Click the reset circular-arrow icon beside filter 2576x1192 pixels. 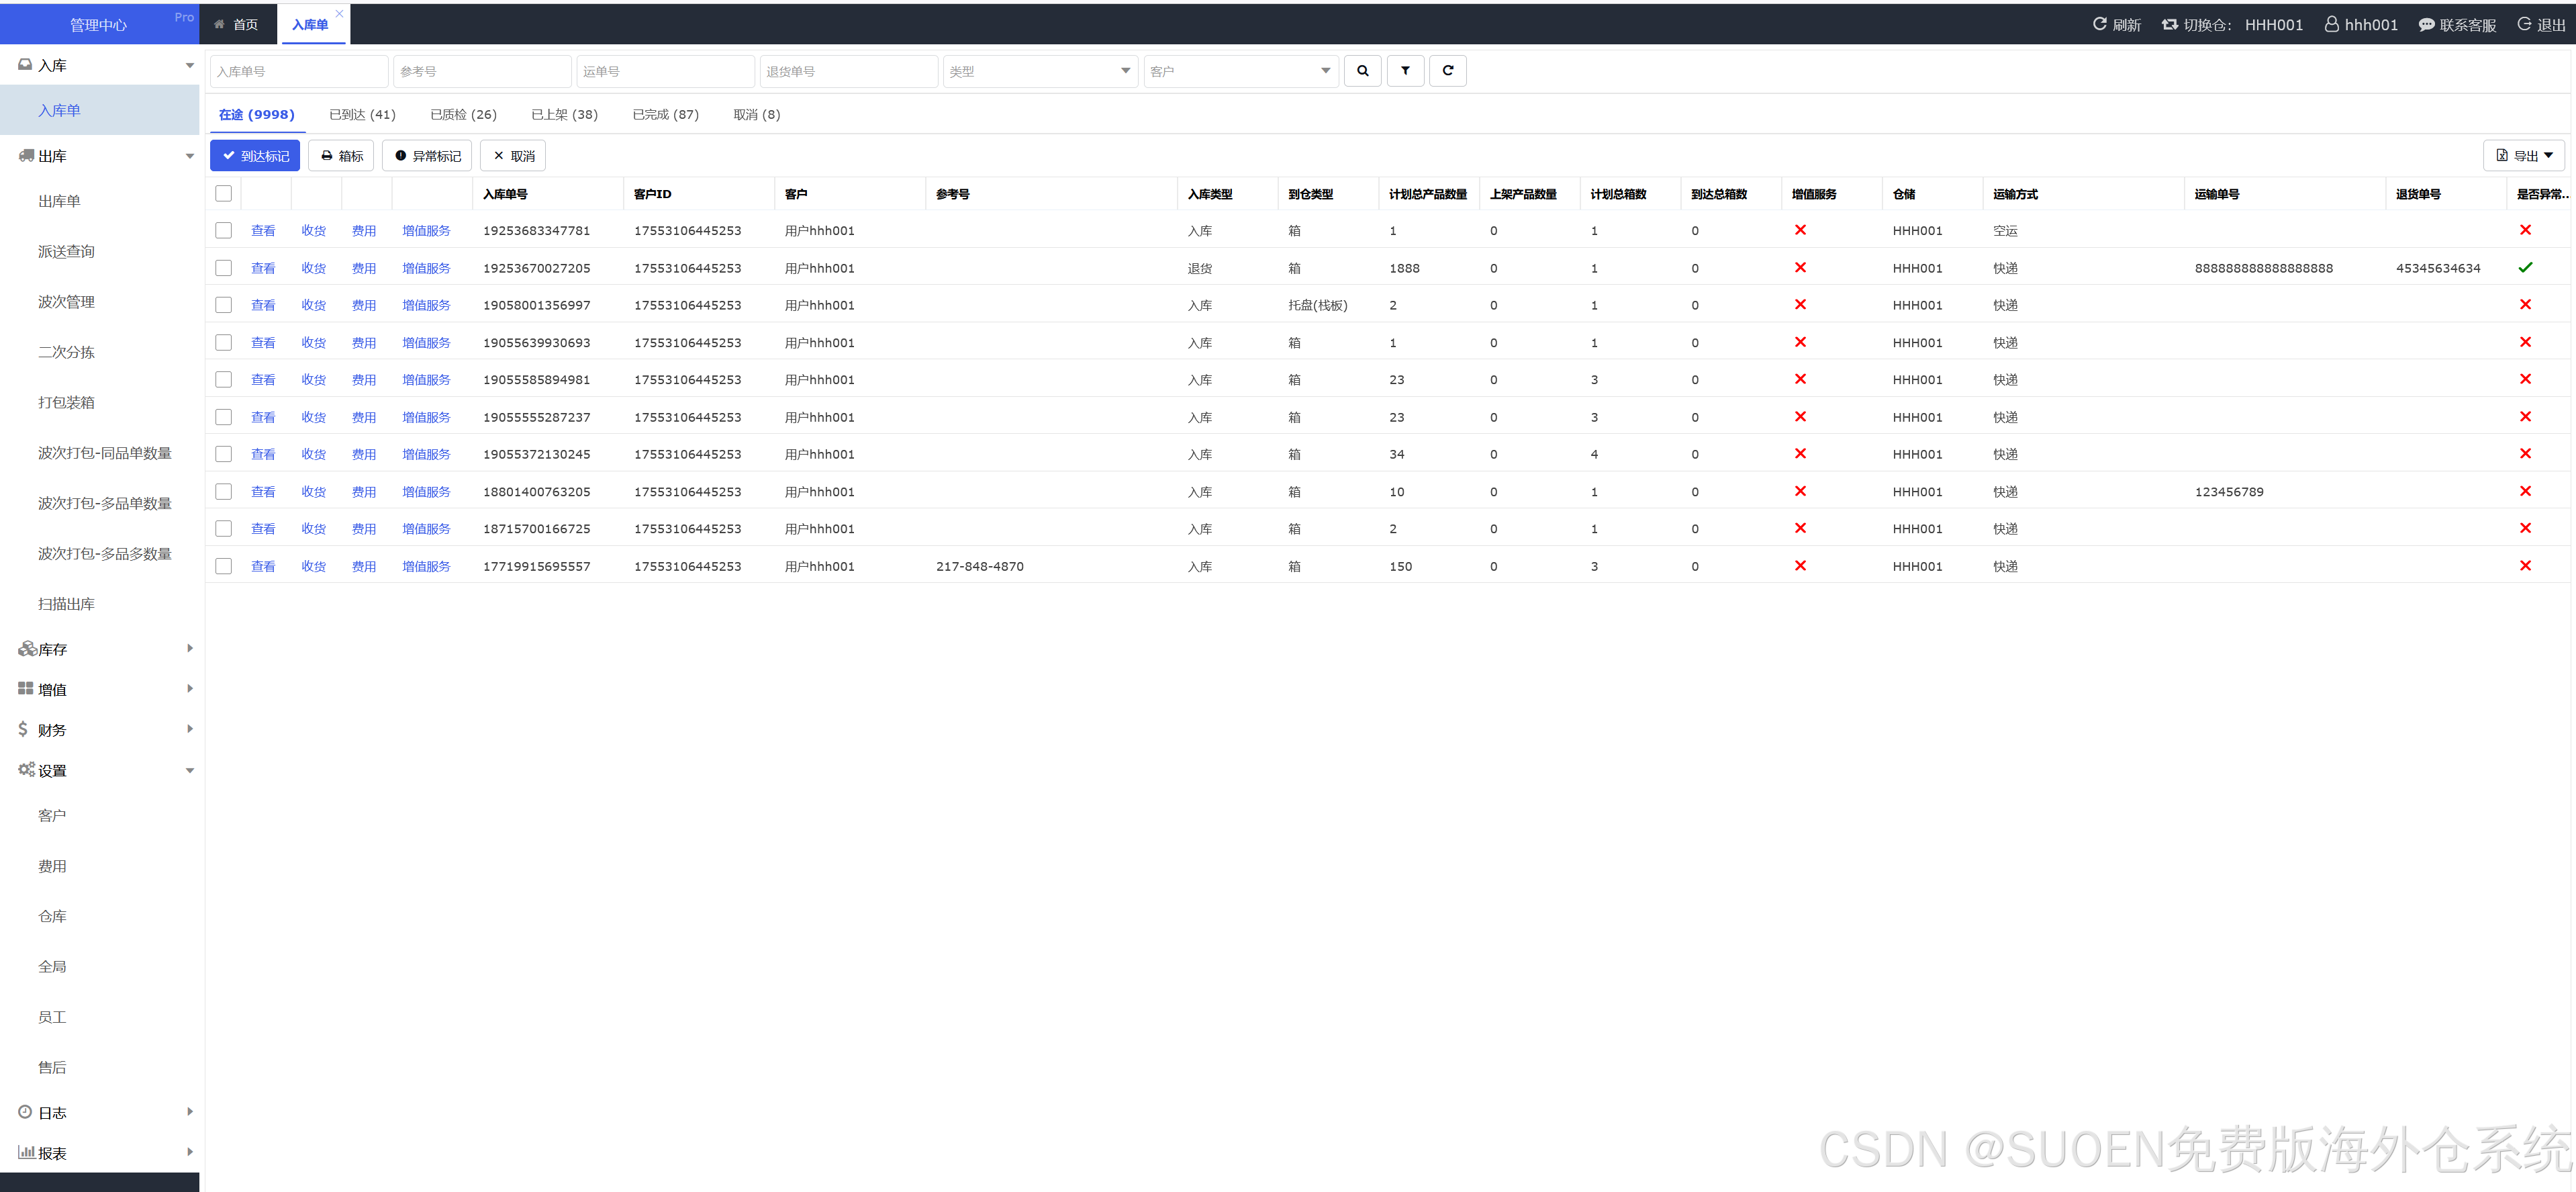1447,71
